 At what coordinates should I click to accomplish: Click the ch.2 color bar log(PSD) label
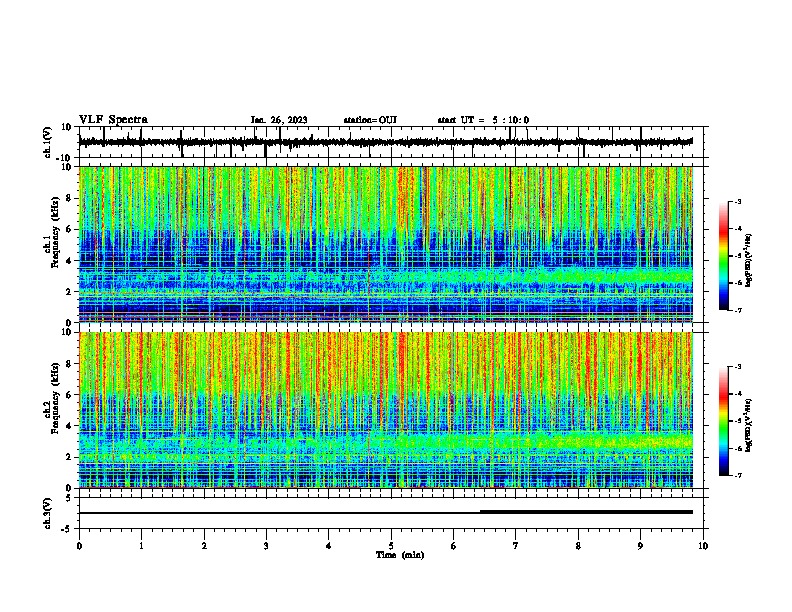click(x=749, y=426)
